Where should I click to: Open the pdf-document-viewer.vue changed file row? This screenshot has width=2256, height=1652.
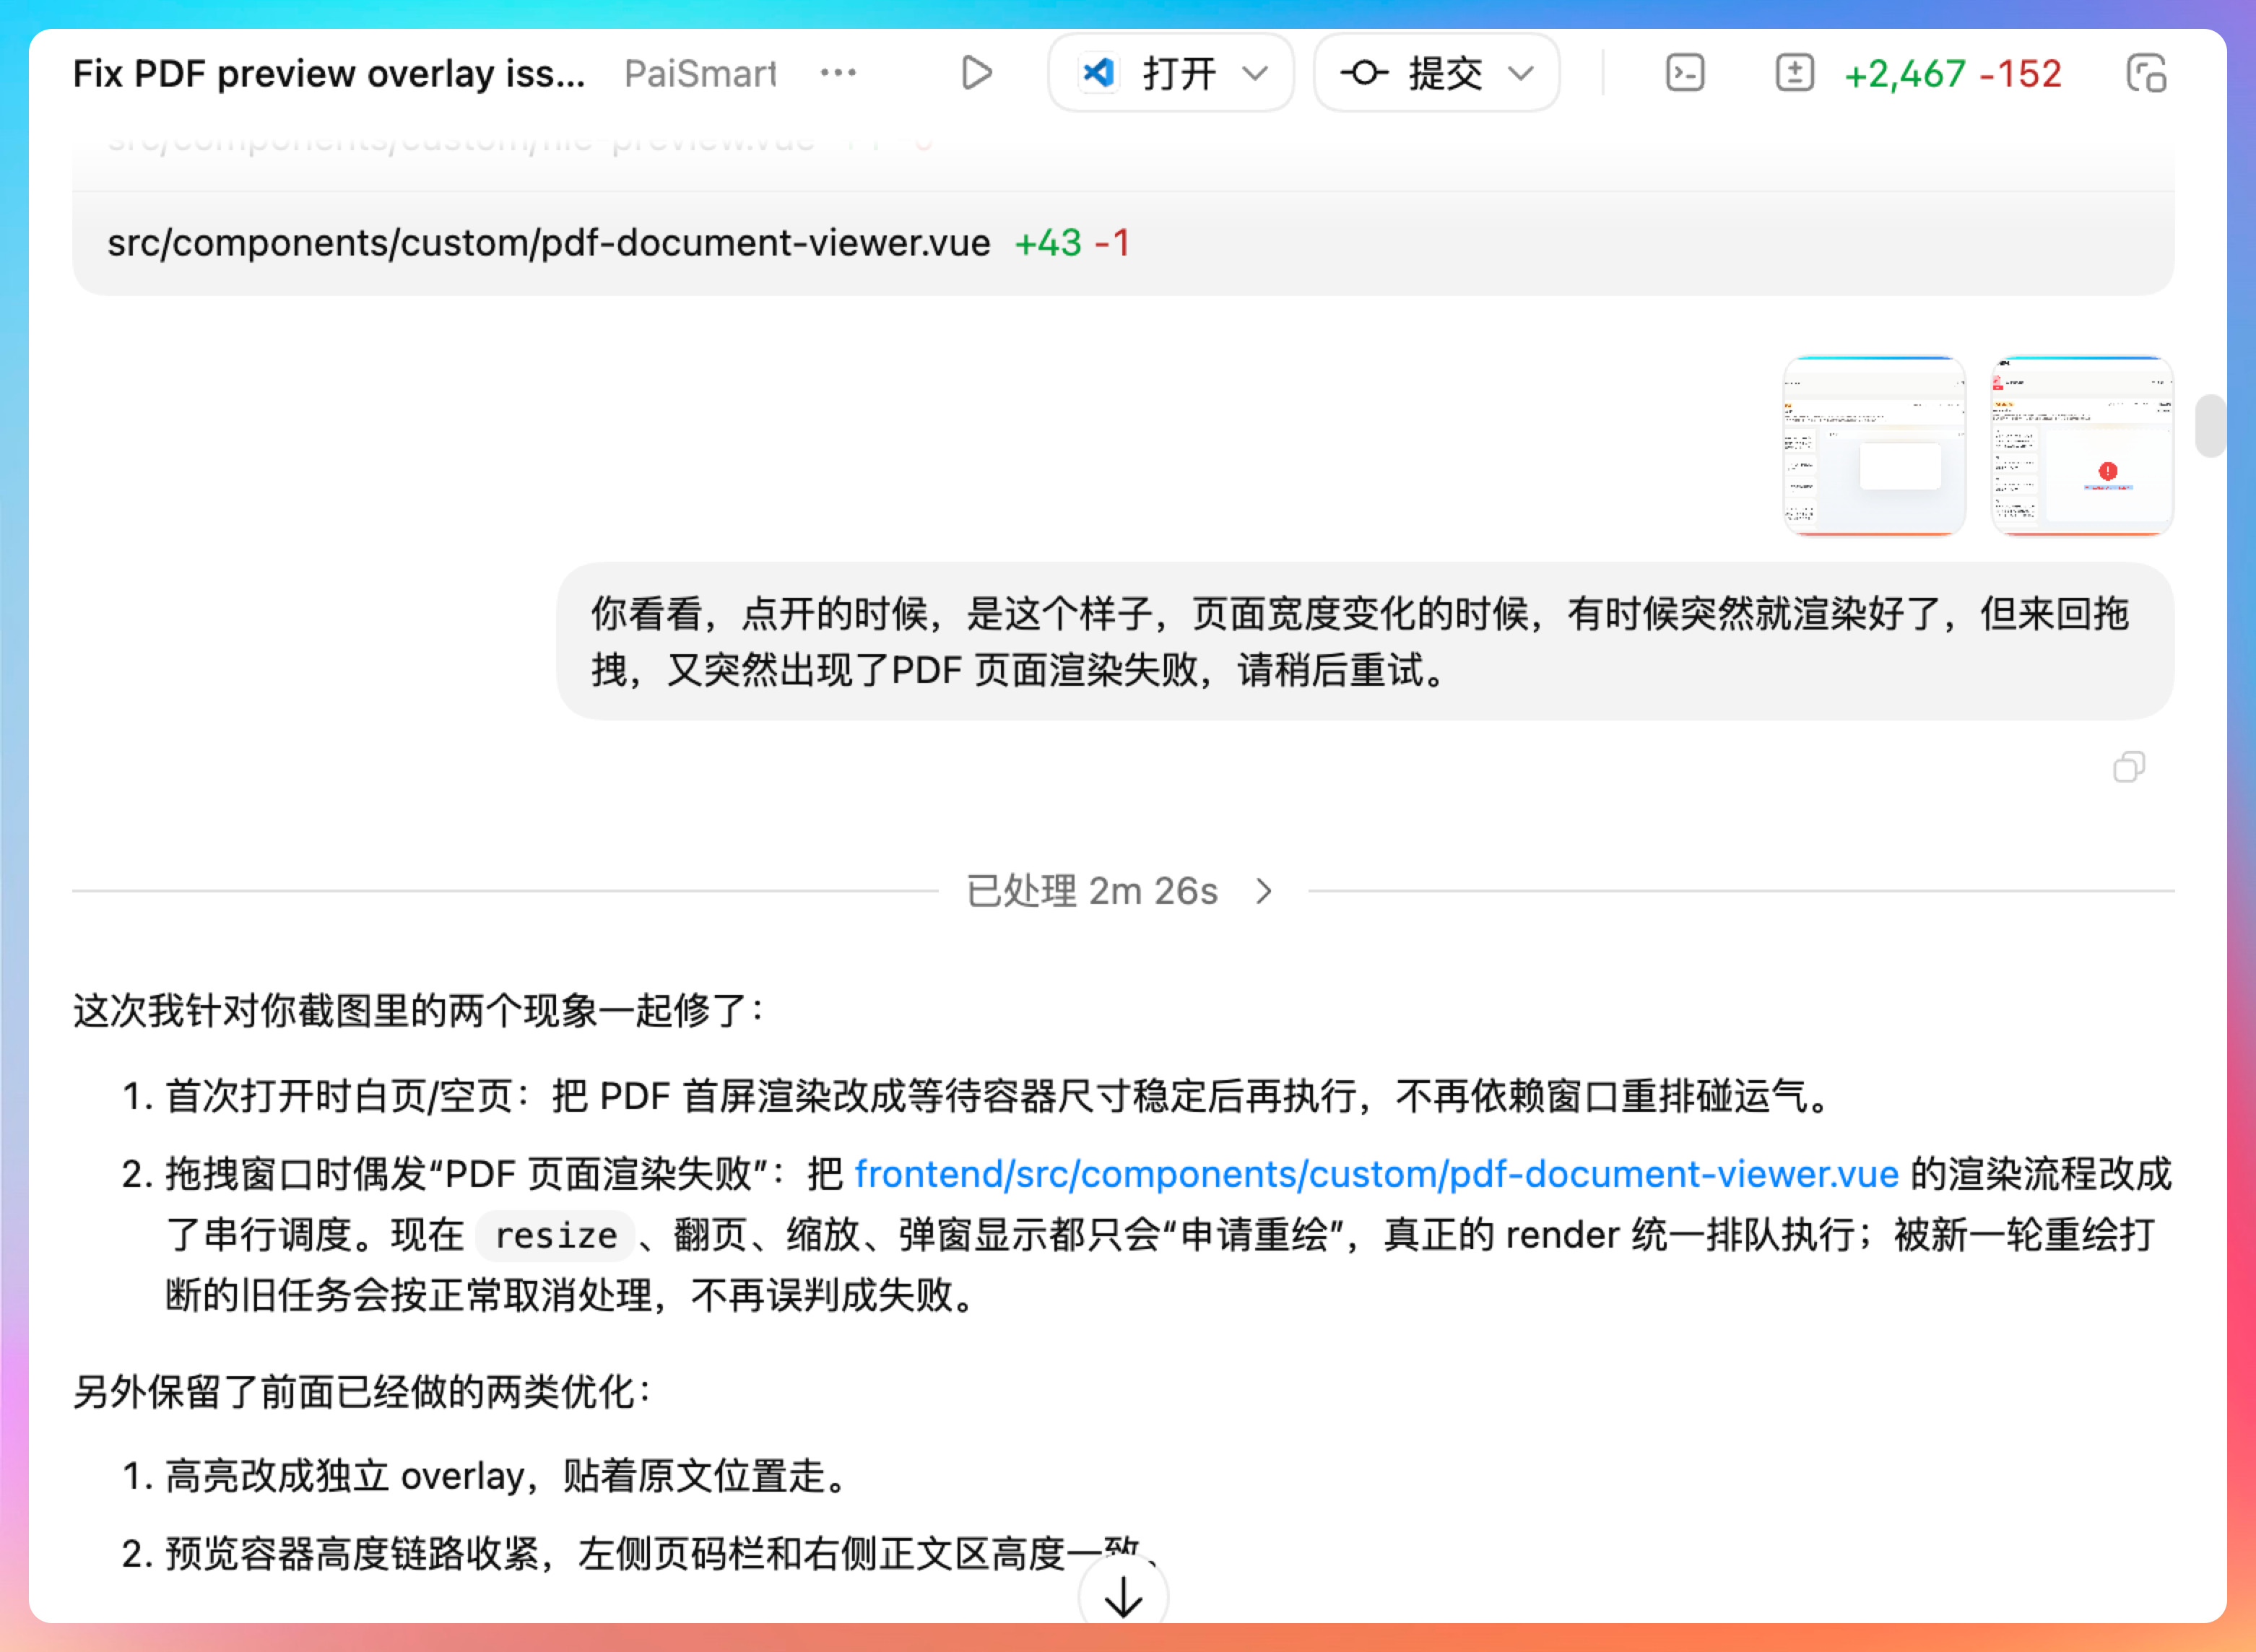click(x=549, y=243)
